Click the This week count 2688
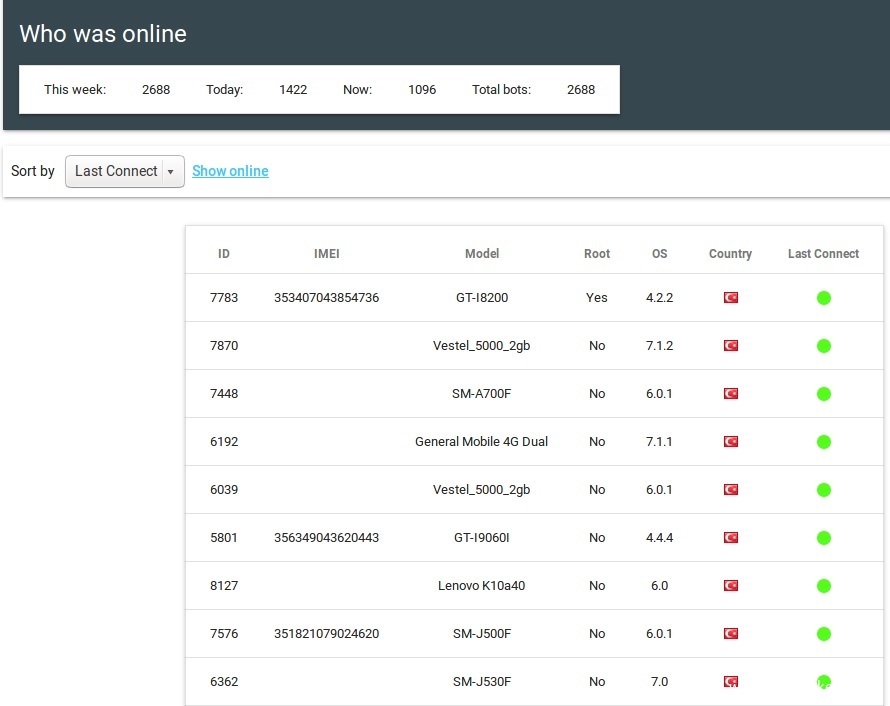 tap(156, 90)
